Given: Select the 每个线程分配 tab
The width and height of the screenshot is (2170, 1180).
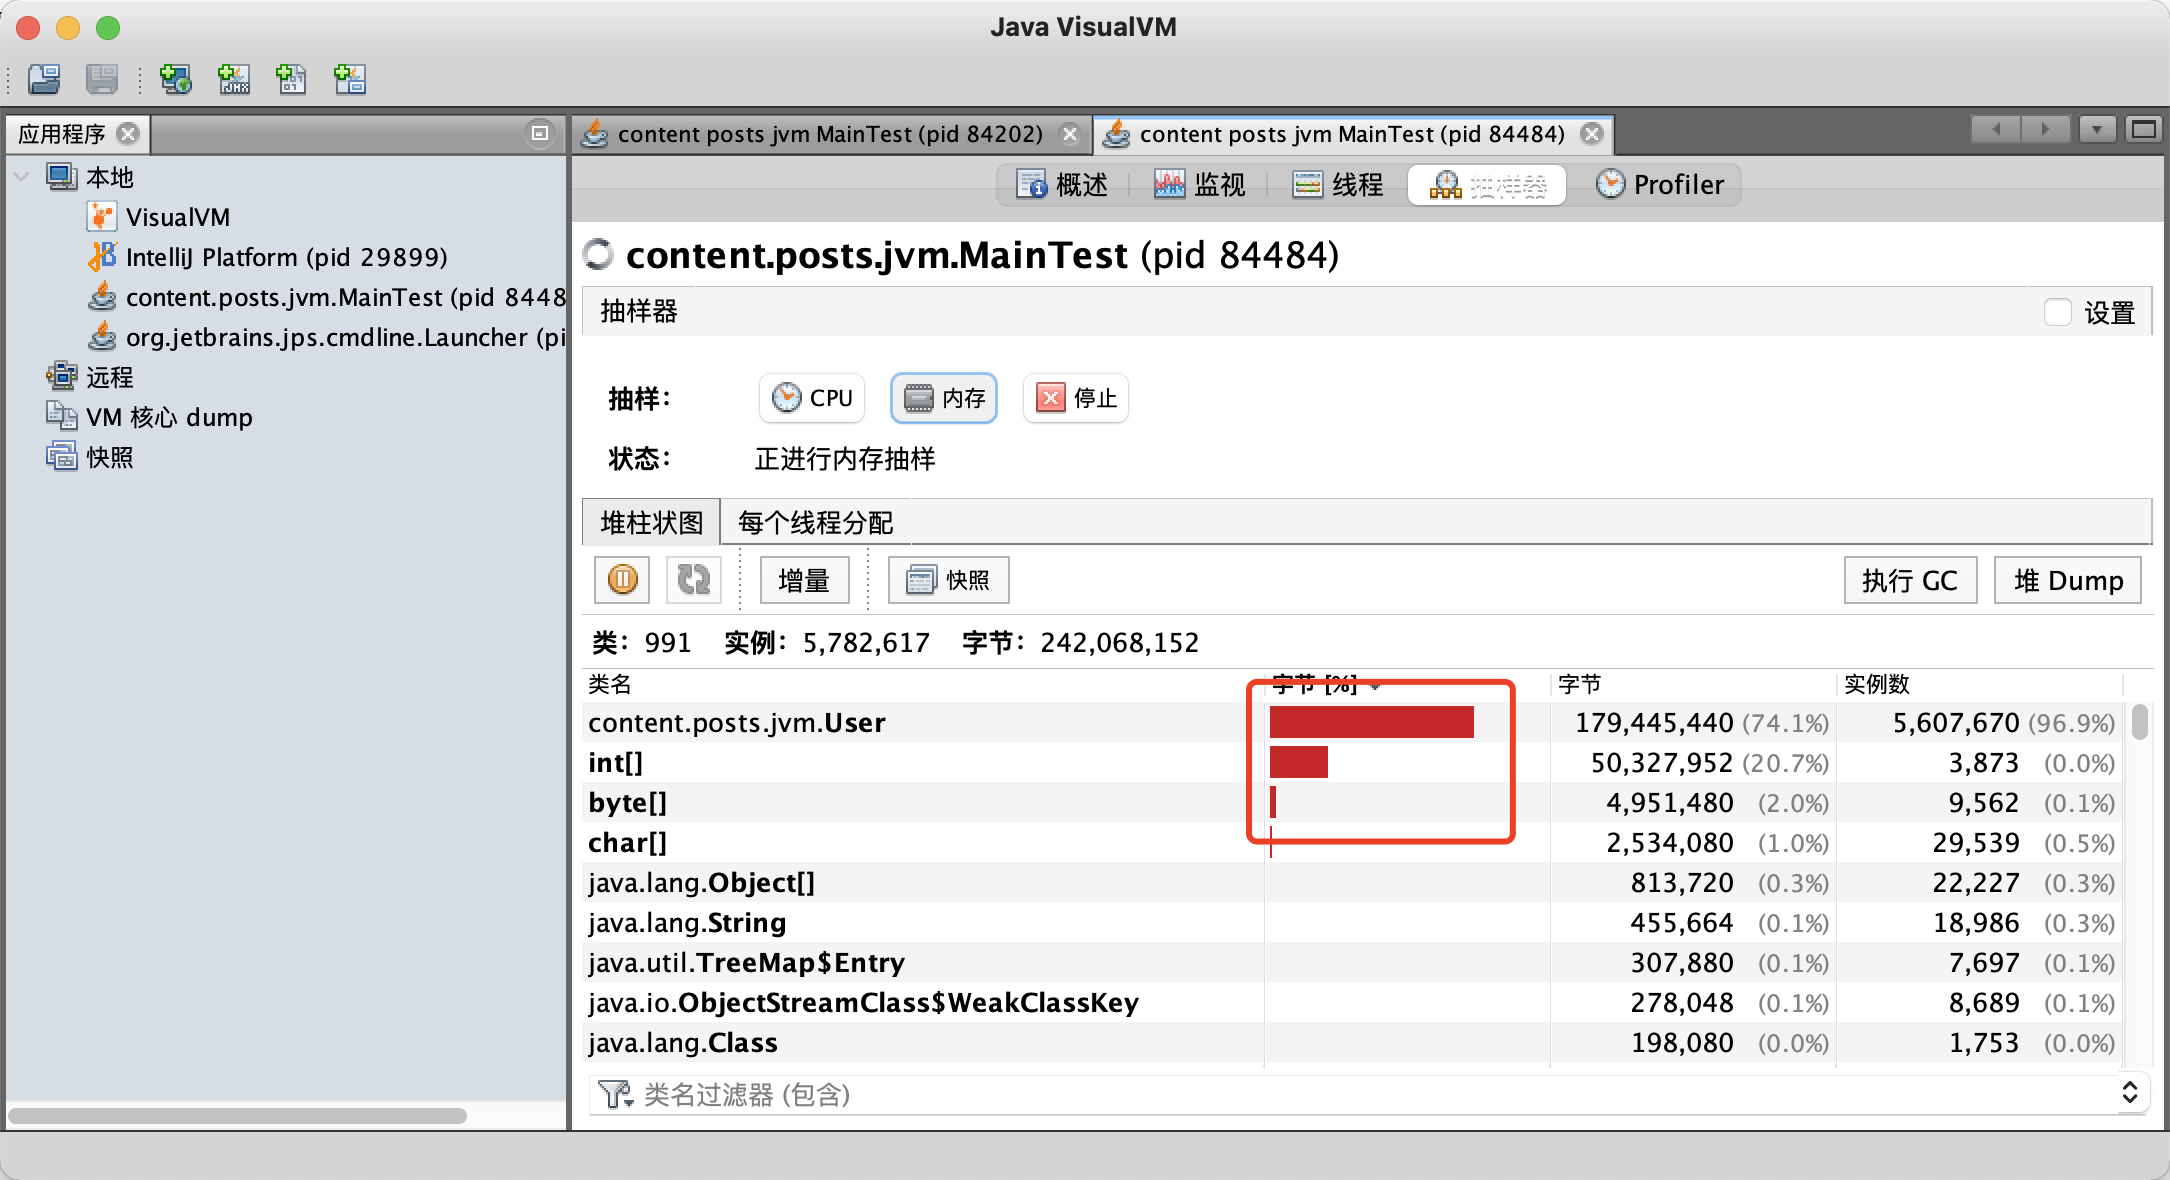Looking at the screenshot, I should click(x=815, y=522).
